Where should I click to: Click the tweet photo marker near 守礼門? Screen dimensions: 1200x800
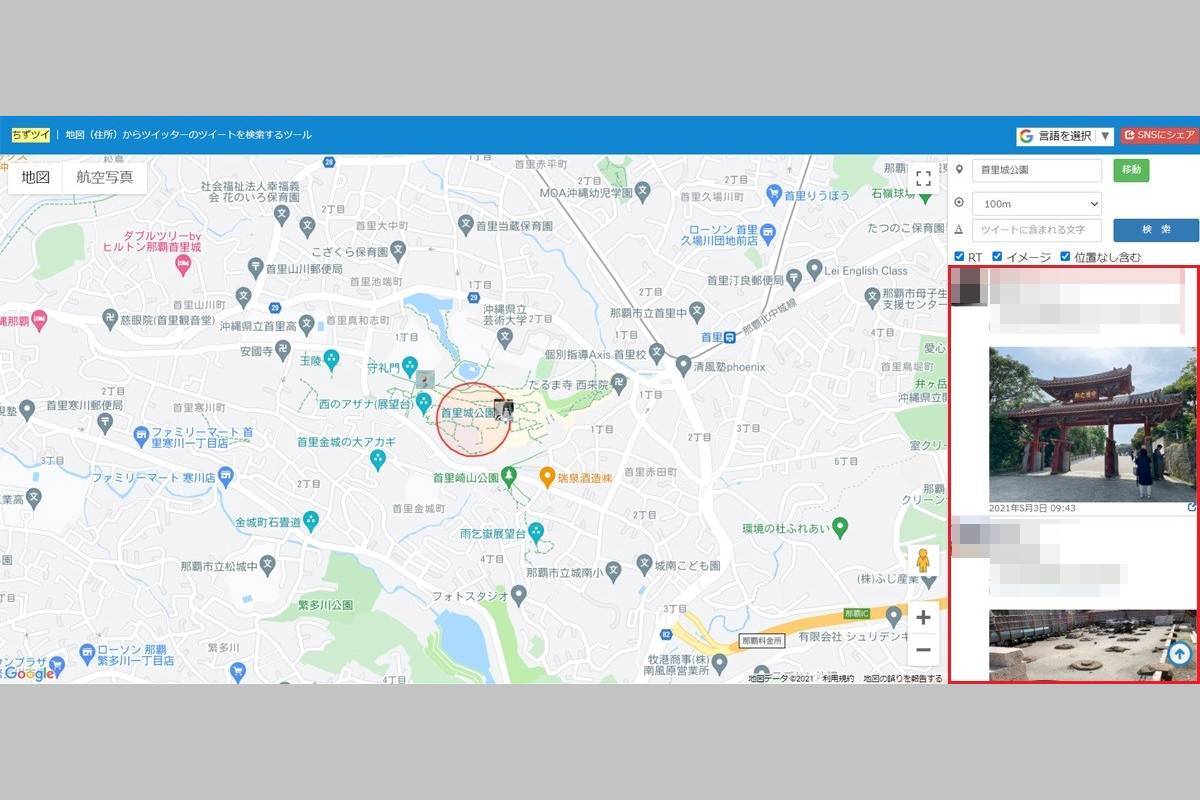point(425,379)
